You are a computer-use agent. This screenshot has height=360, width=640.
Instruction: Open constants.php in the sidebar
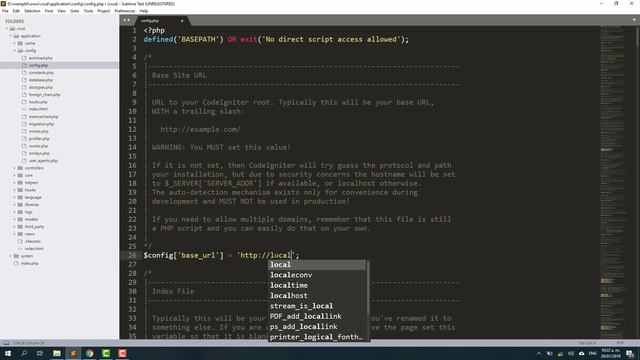[41, 73]
